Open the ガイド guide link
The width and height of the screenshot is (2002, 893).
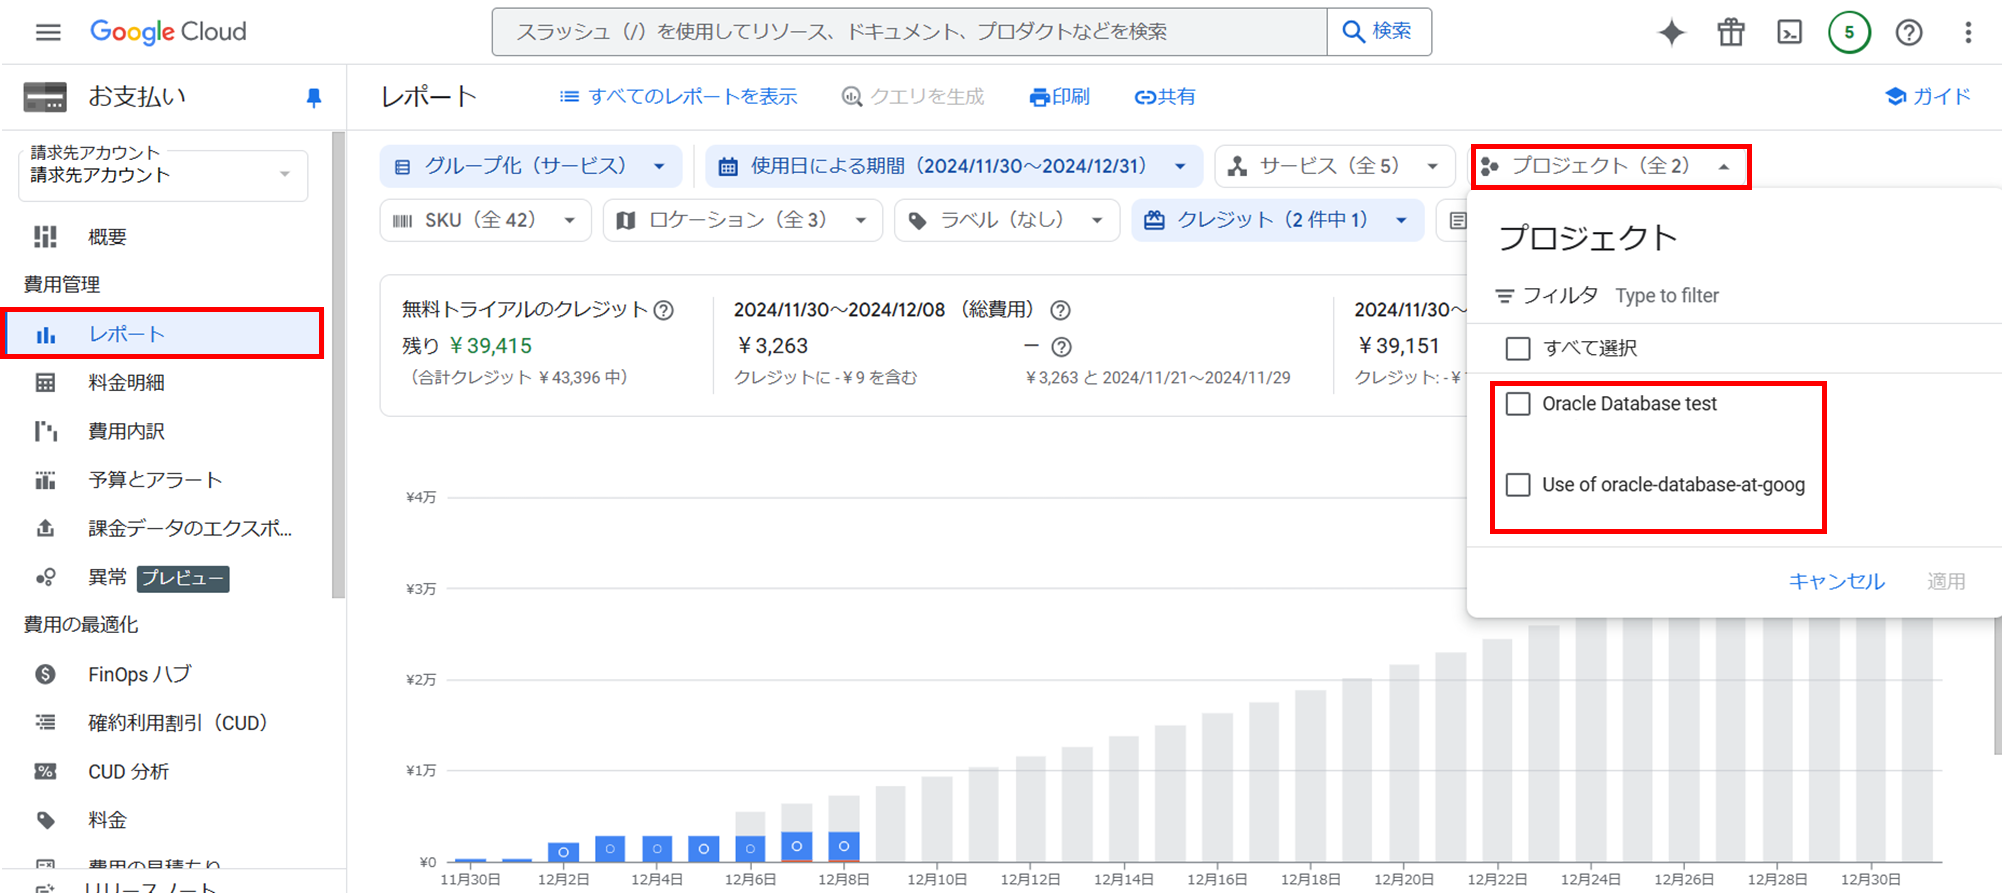(x=1928, y=97)
